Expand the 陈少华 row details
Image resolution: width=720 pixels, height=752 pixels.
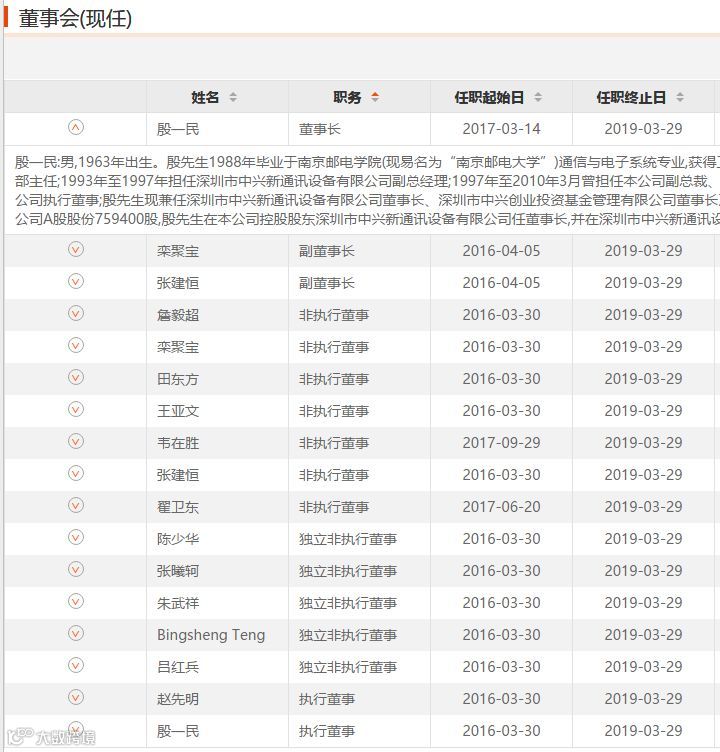pos(75,538)
